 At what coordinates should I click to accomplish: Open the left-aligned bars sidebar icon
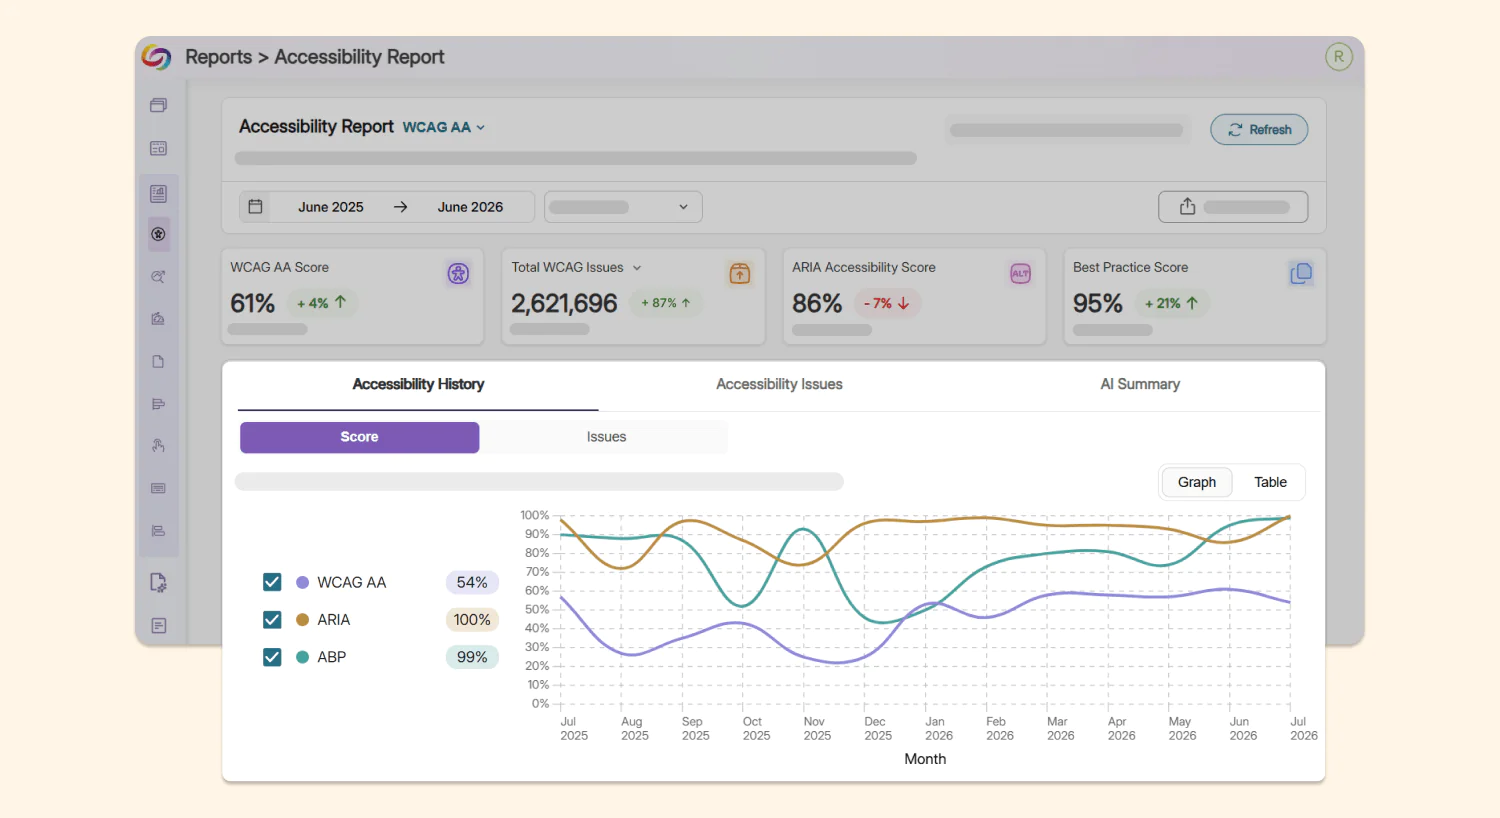click(x=158, y=531)
